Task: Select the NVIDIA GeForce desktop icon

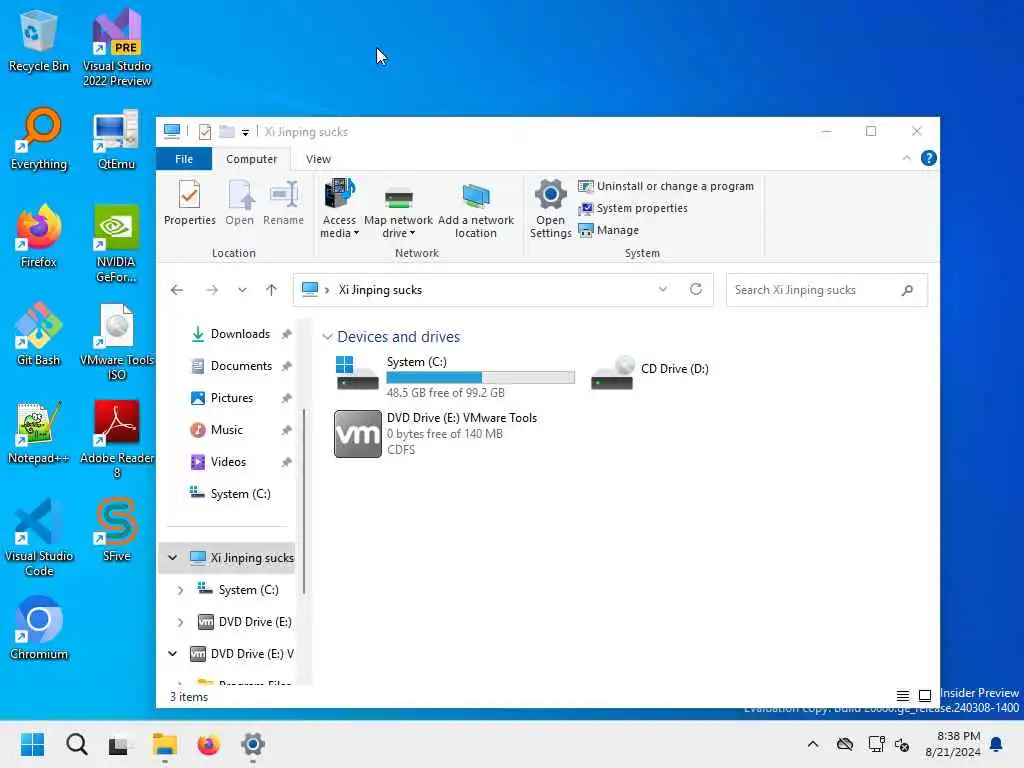Action: pyautogui.click(x=116, y=244)
